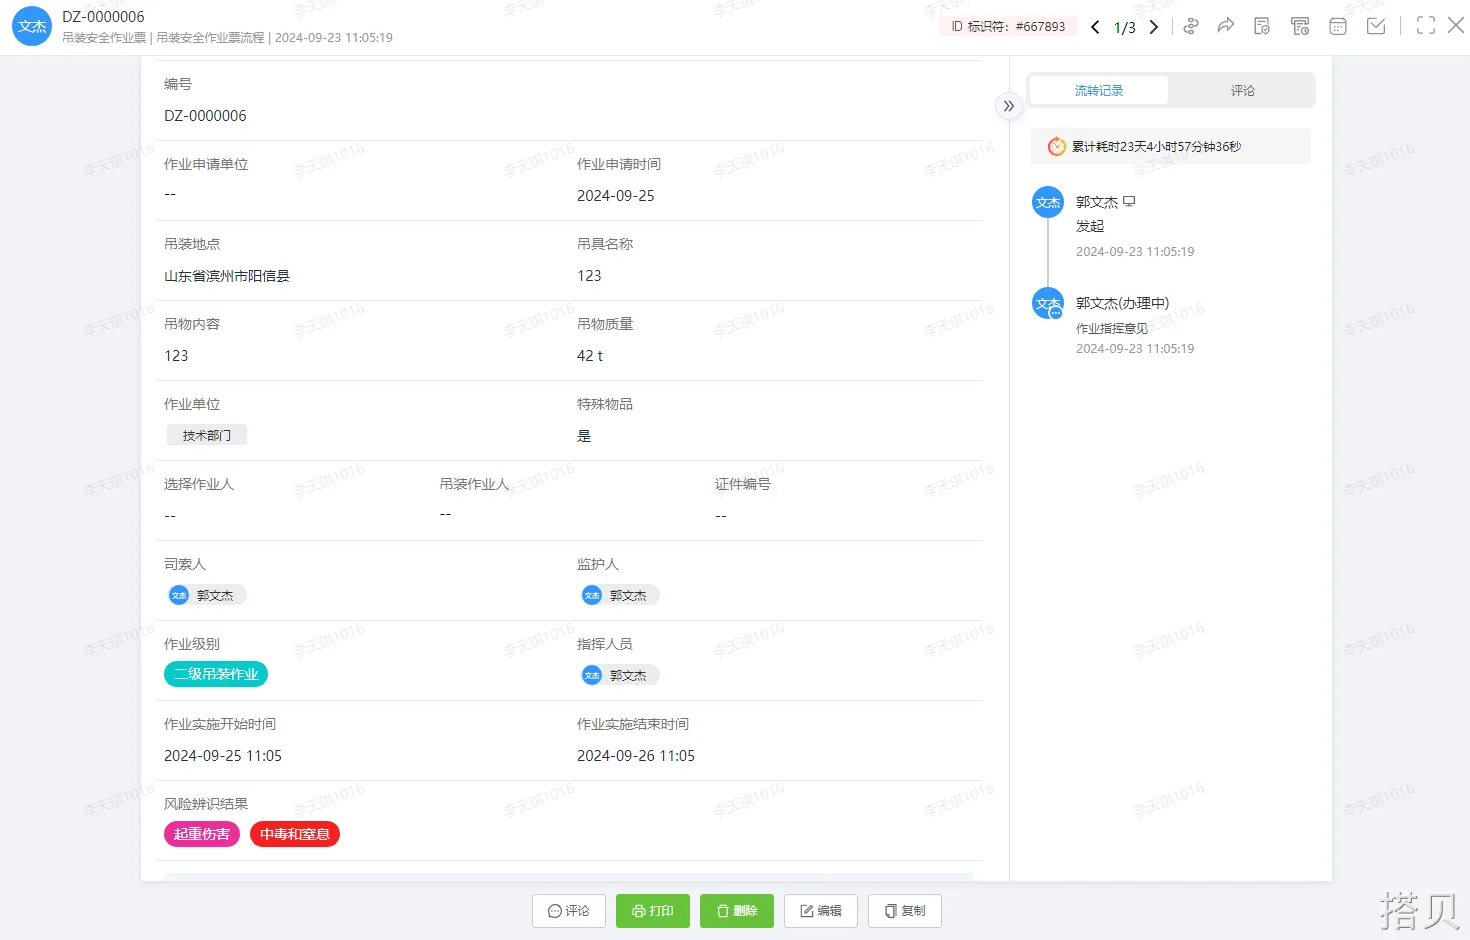Viewport: 1470px width, 940px height.
Task: Open the document shield icon in header
Action: [x=1262, y=26]
